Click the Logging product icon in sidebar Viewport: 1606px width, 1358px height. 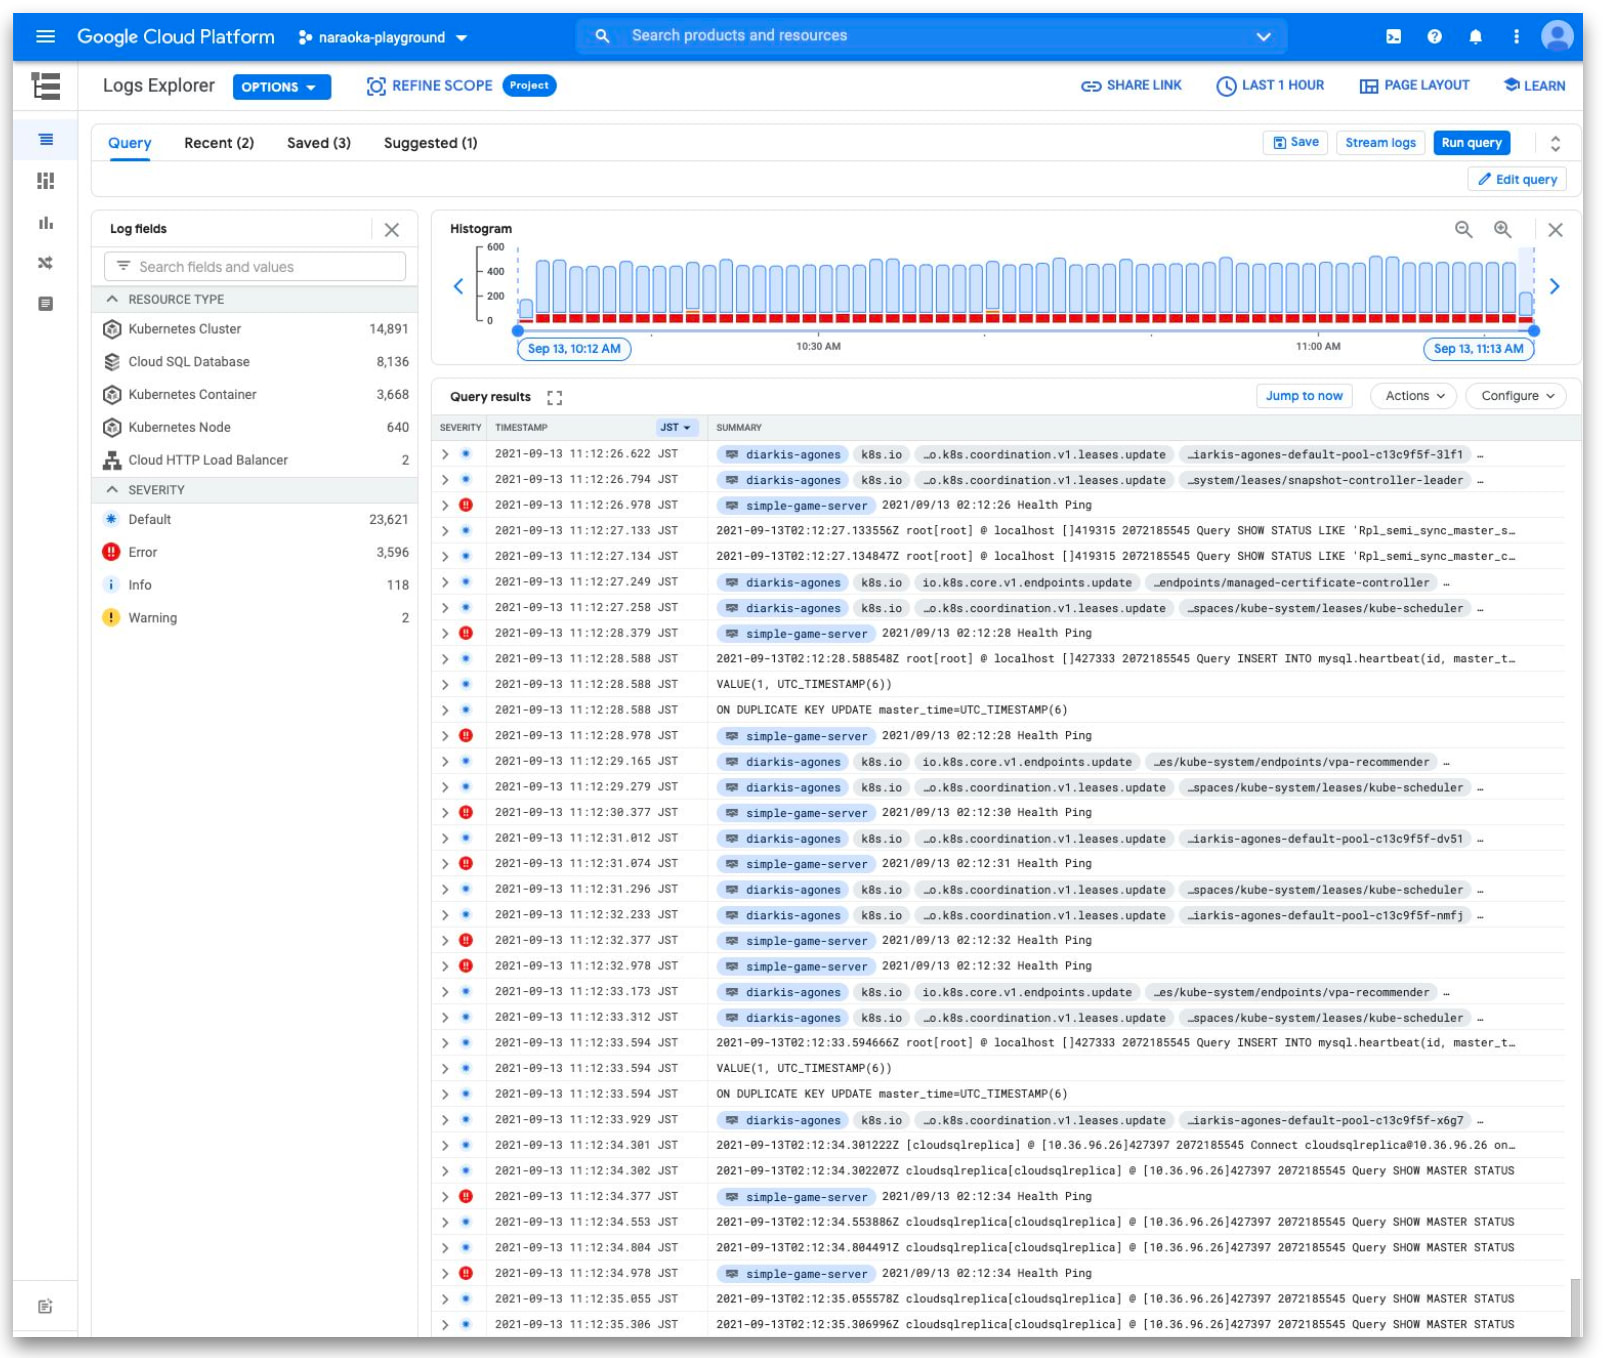coord(45,86)
